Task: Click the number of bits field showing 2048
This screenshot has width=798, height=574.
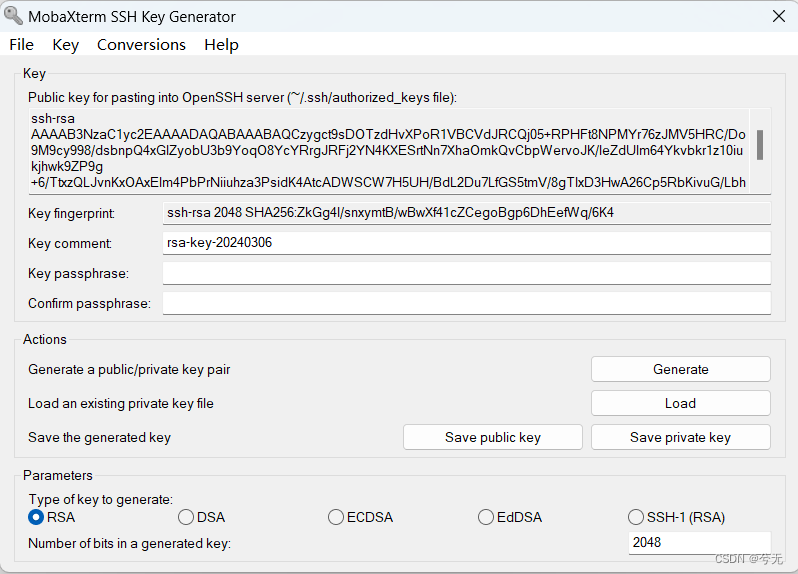Action: coord(700,542)
